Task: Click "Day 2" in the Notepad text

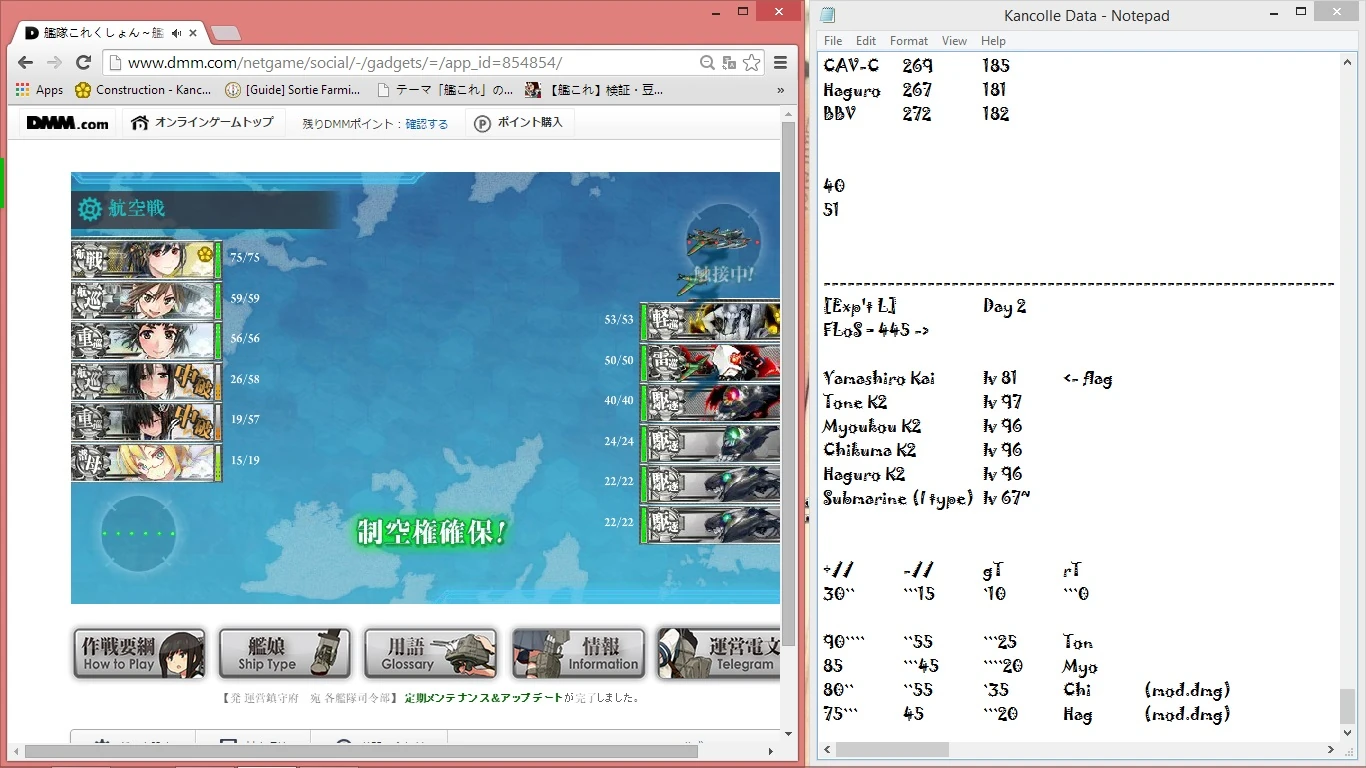Action: point(1005,306)
